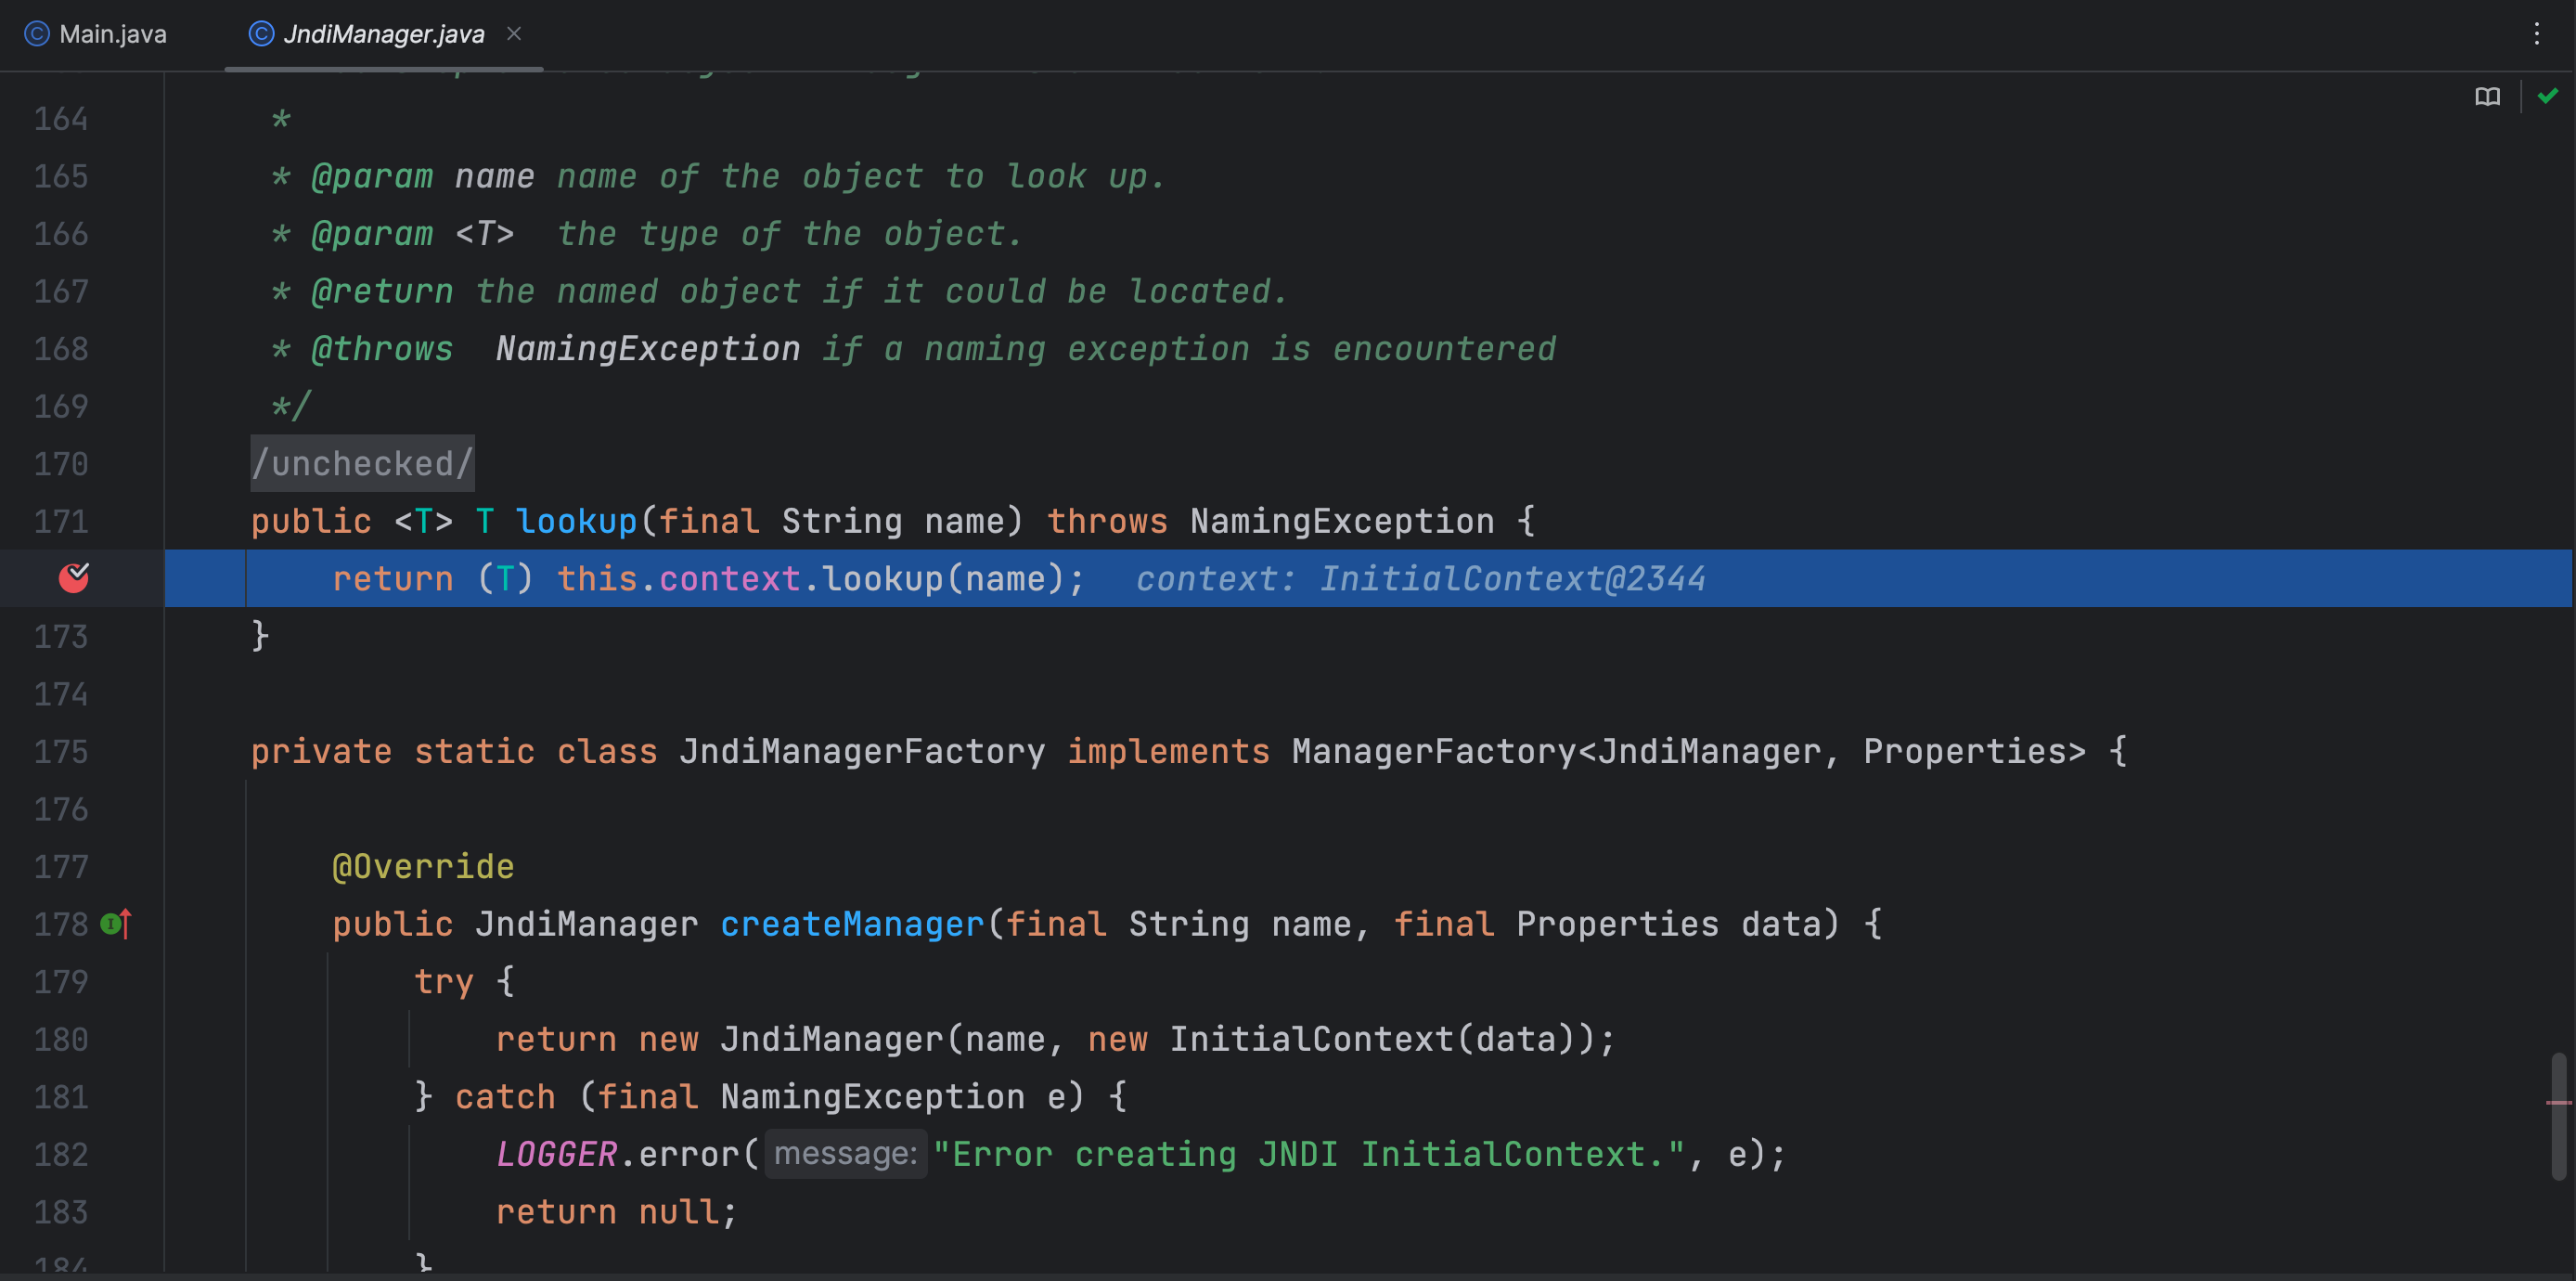
Task: Click the LOGGER identifier on line 182
Action: (x=556, y=1154)
